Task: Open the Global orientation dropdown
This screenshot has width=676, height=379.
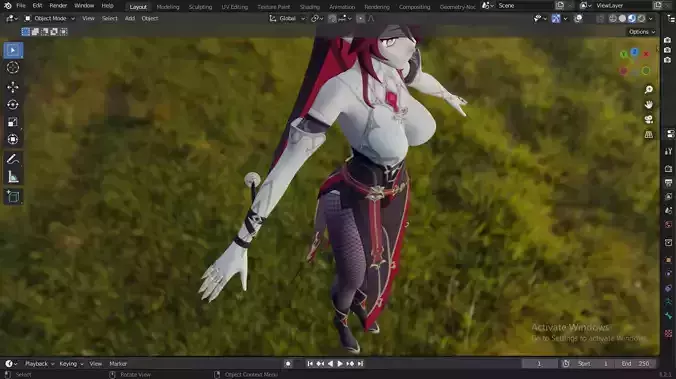Action: [x=287, y=19]
